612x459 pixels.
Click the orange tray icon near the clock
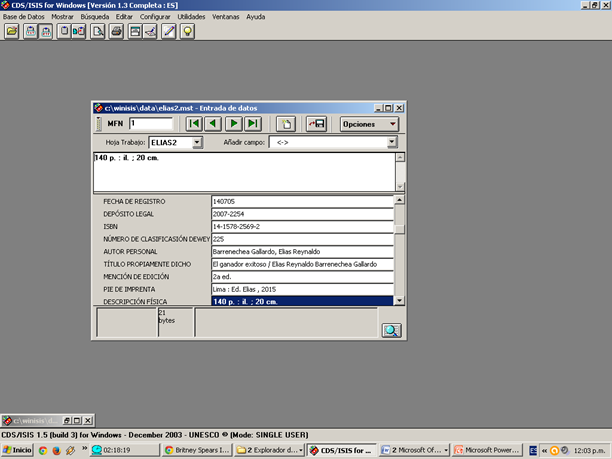[x=554, y=450]
